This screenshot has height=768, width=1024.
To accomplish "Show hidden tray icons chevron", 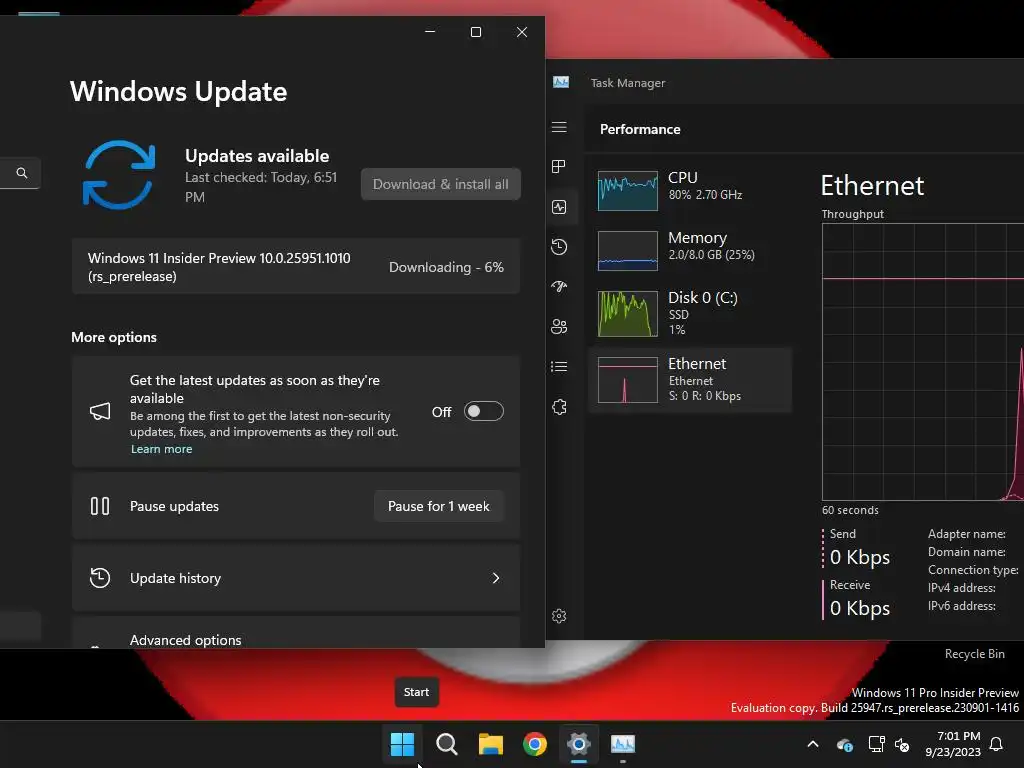I will (813, 744).
